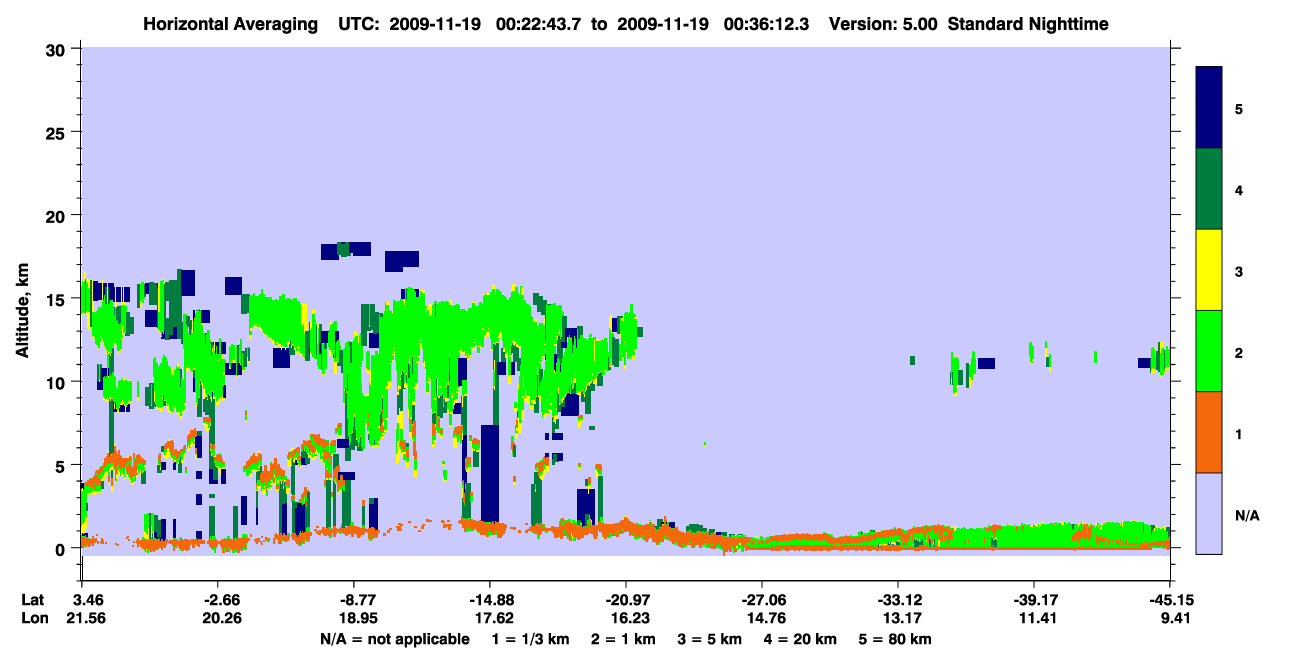Click latitude value -27.06
The height and width of the screenshot is (667, 1300).
click(x=762, y=600)
